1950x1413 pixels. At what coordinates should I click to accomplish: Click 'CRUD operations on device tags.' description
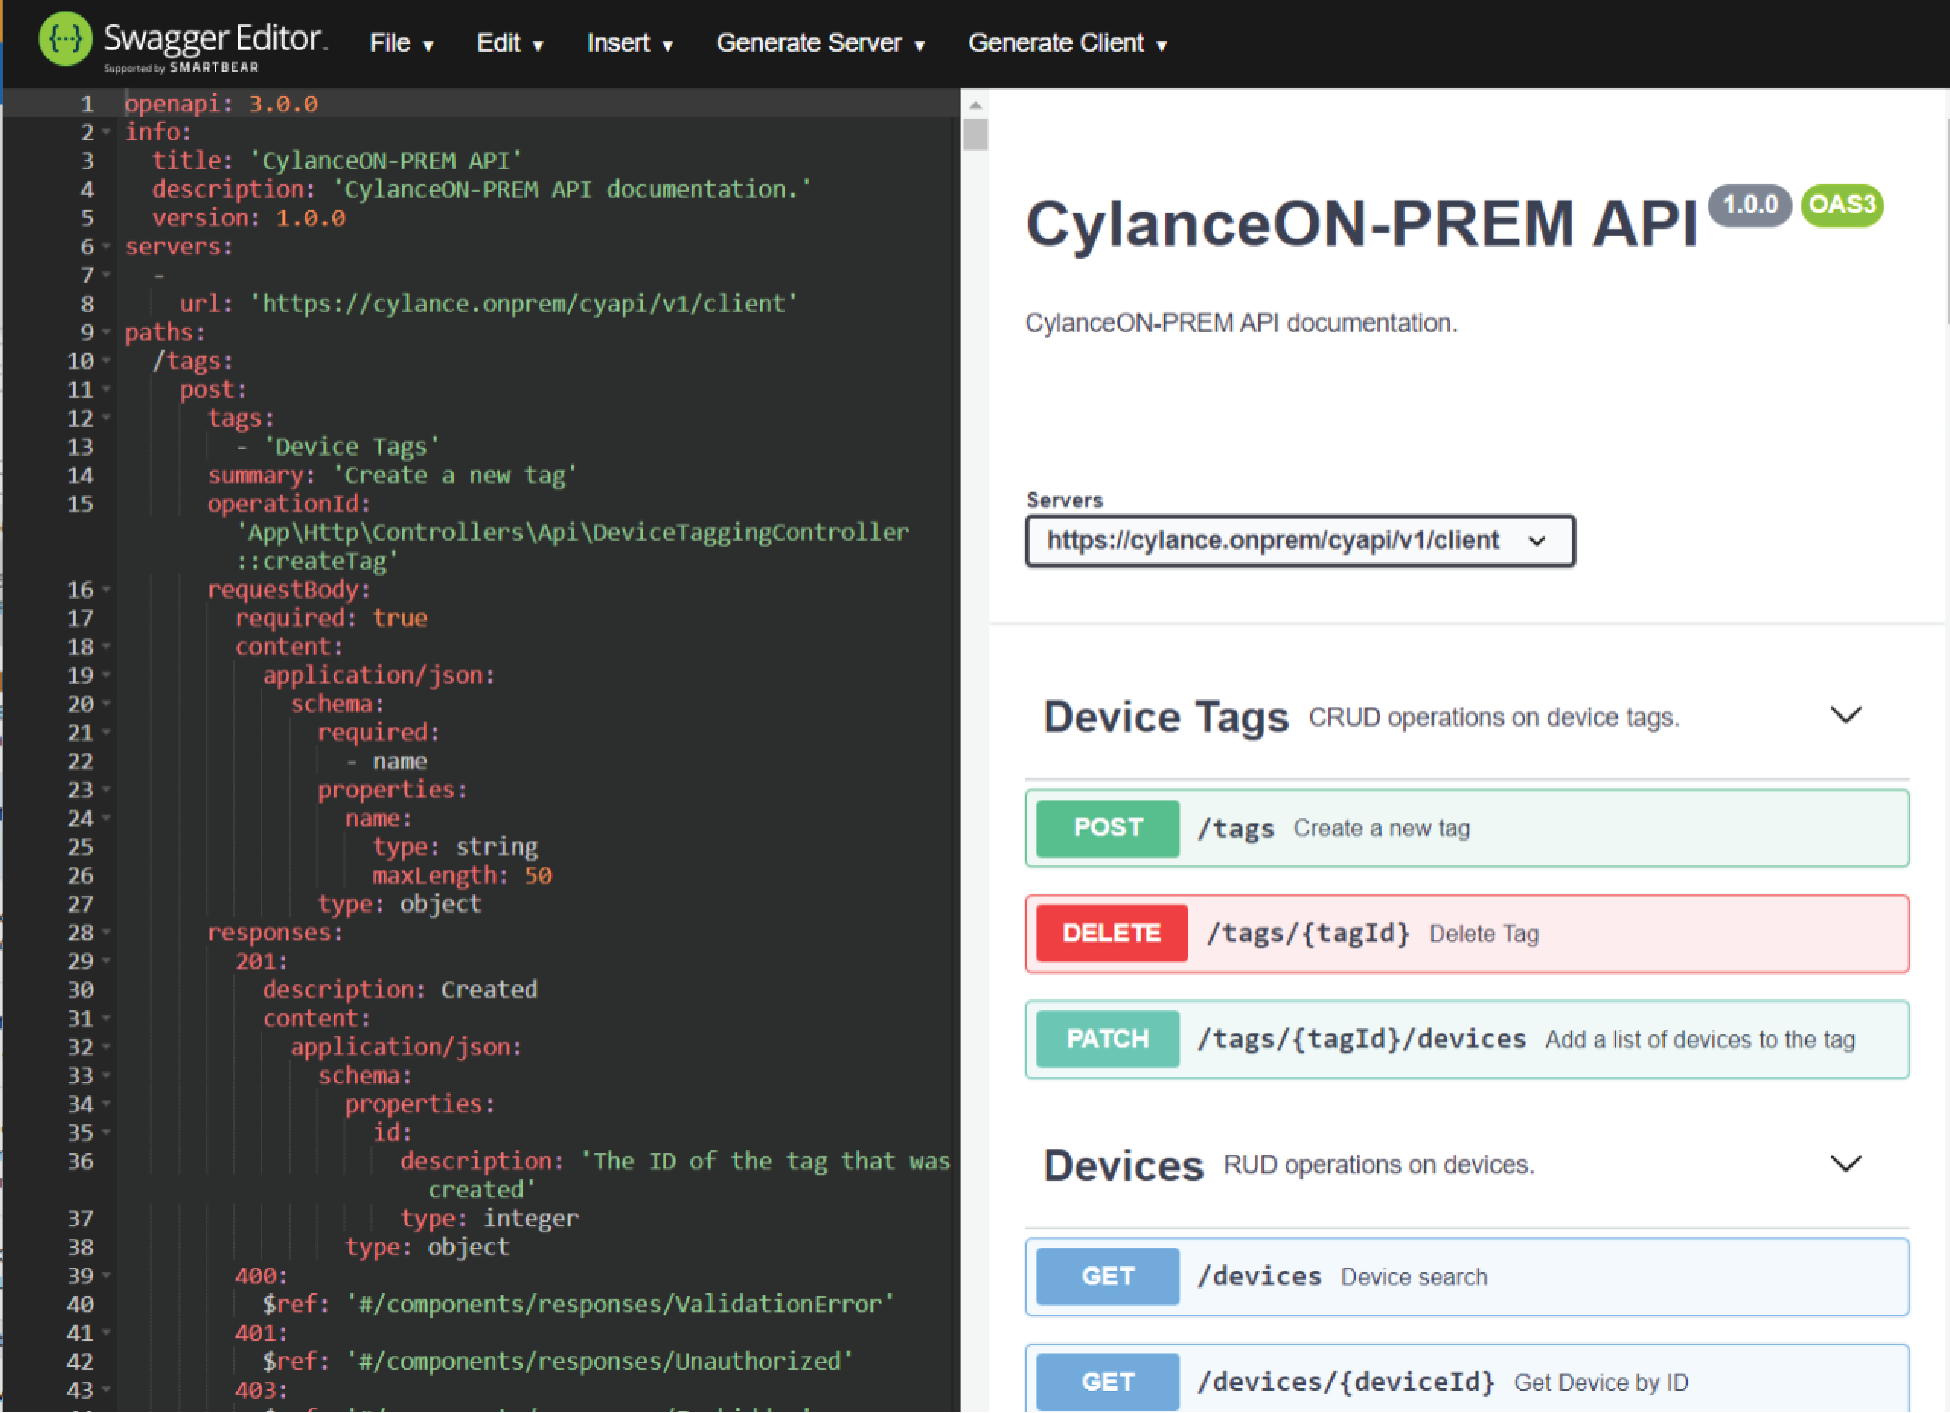[x=1494, y=718]
